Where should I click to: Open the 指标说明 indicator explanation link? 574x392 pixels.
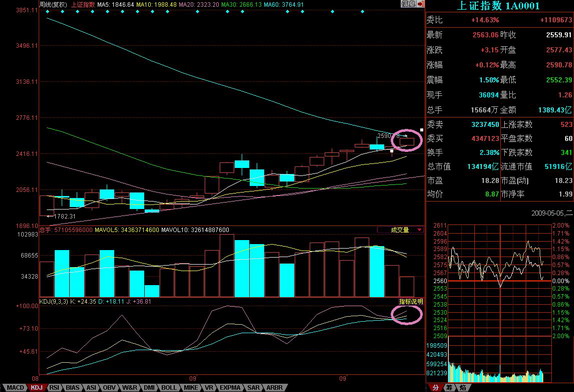pos(411,301)
